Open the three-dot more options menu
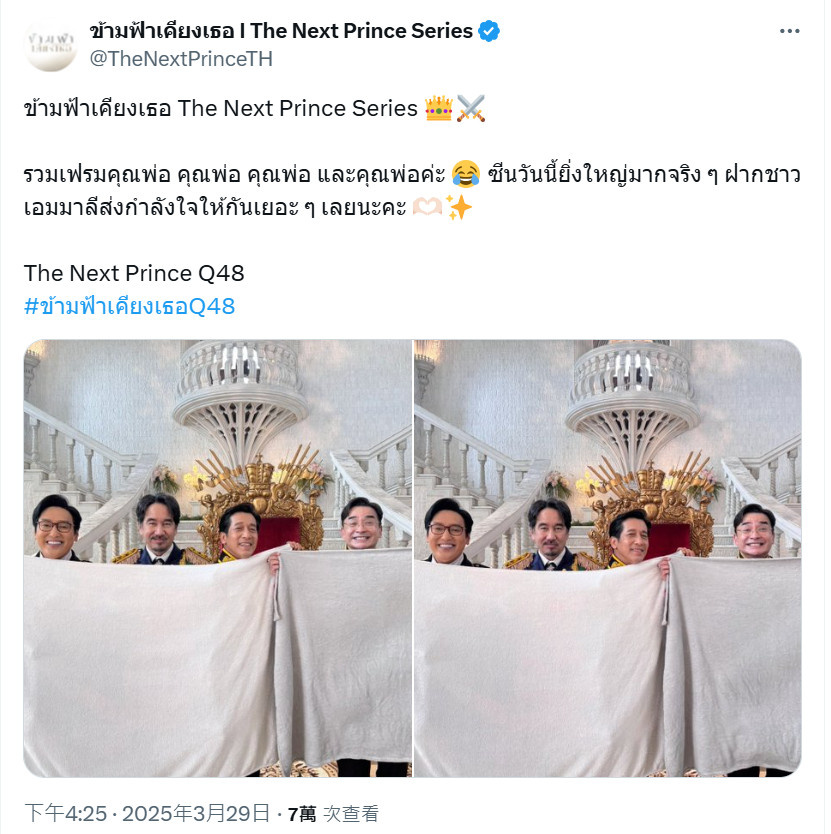Image resolution: width=831 pixels, height=834 pixels. click(x=789, y=31)
